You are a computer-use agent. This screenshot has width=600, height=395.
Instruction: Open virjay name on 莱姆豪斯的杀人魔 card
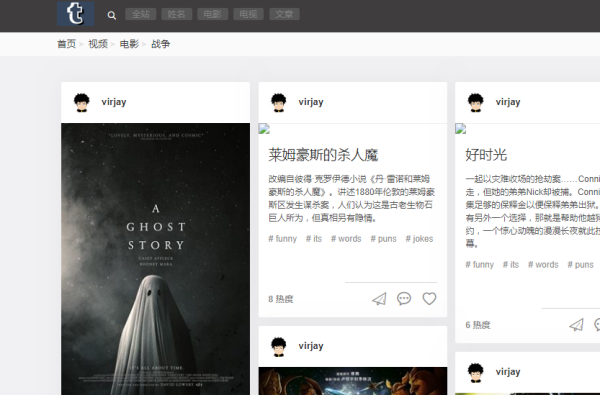pos(311,102)
